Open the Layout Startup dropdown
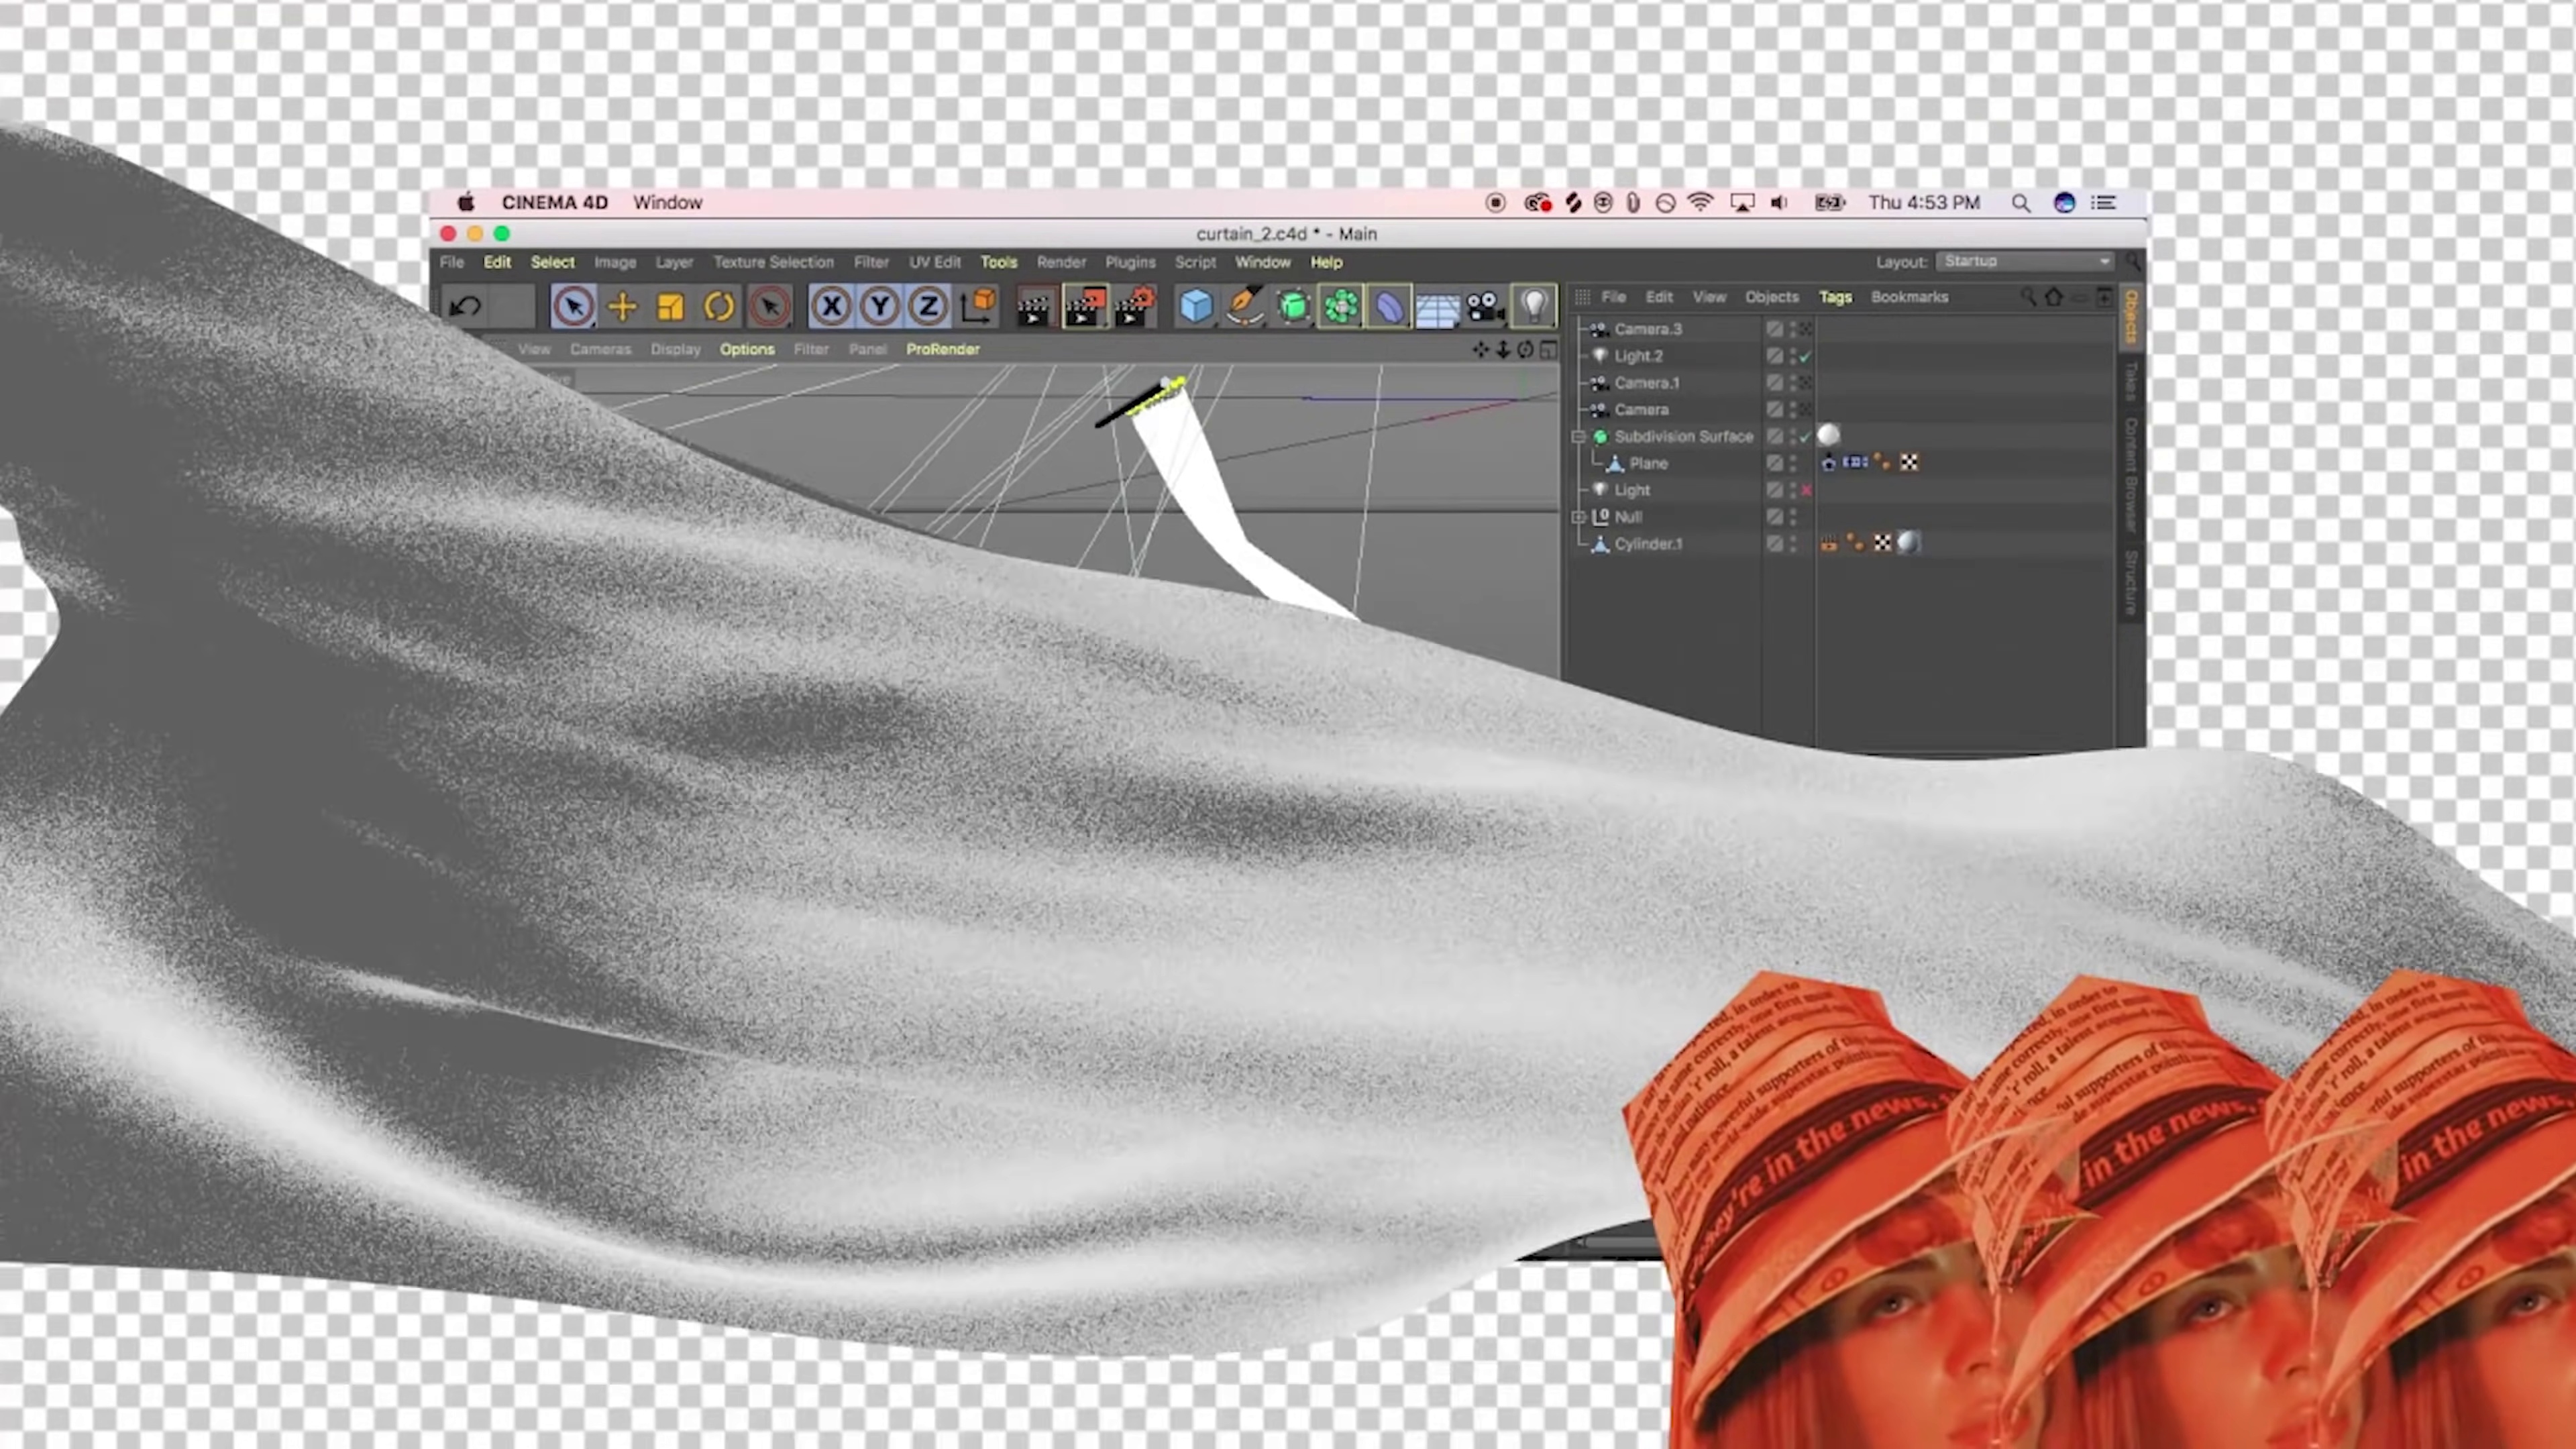2576x1449 pixels. [x=2025, y=261]
